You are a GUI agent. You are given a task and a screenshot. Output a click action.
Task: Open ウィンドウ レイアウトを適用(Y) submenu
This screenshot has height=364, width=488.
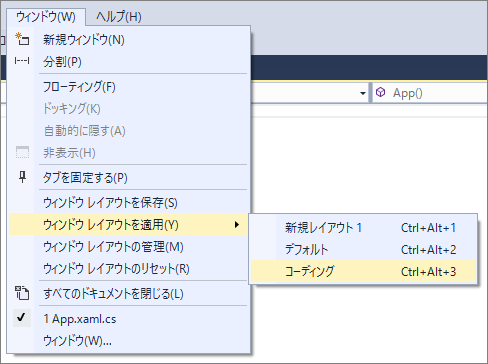[129, 225]
